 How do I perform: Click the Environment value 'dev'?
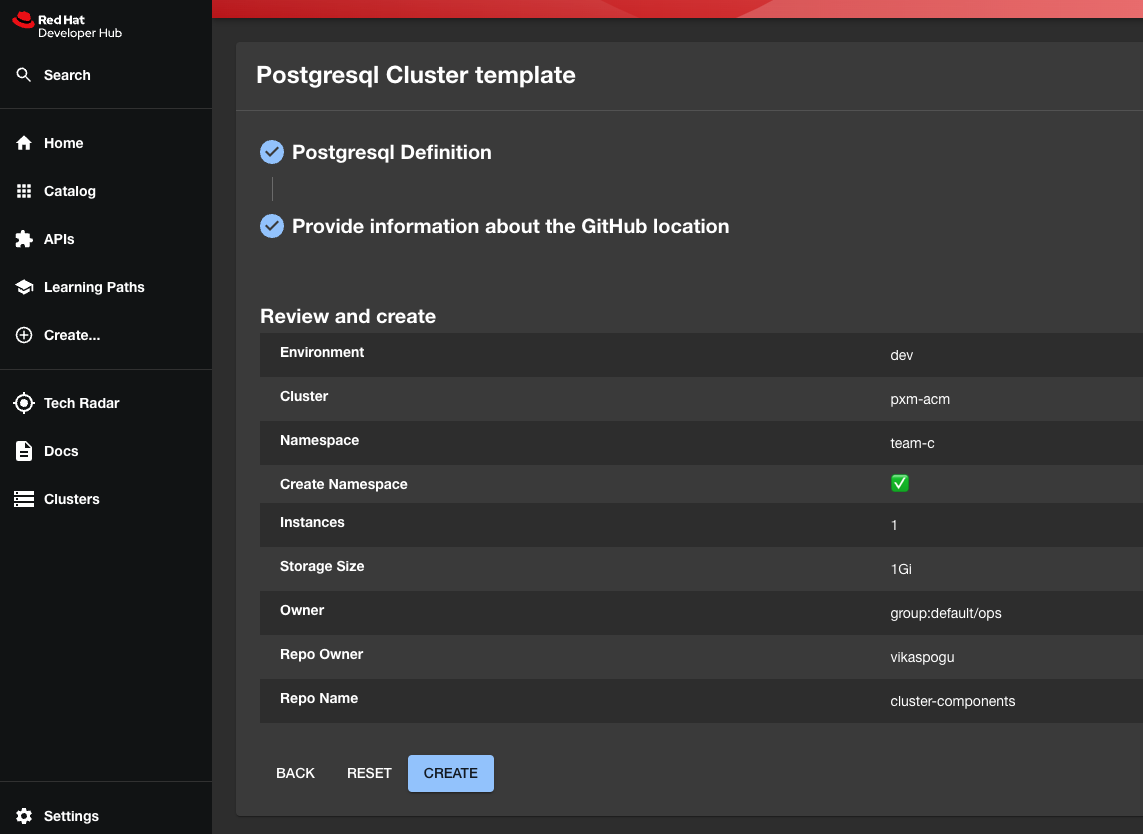point(902,356)
